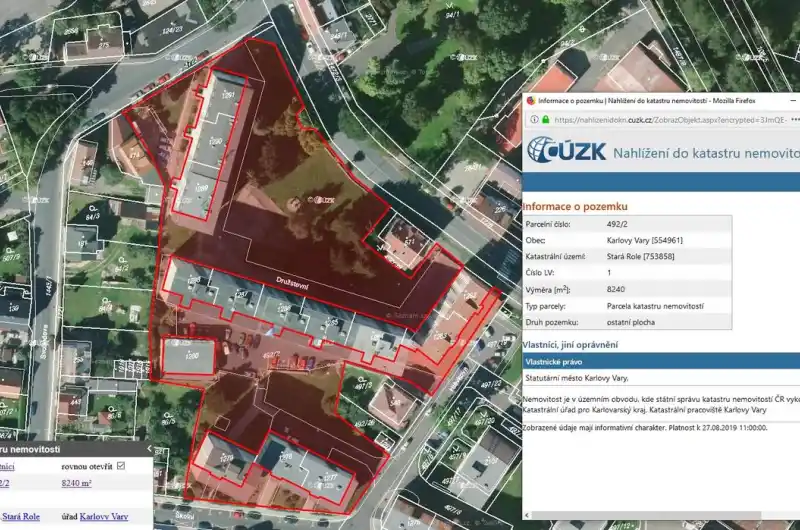Click the 'Vlastnické právo' table header

click(x=661, y=362)
